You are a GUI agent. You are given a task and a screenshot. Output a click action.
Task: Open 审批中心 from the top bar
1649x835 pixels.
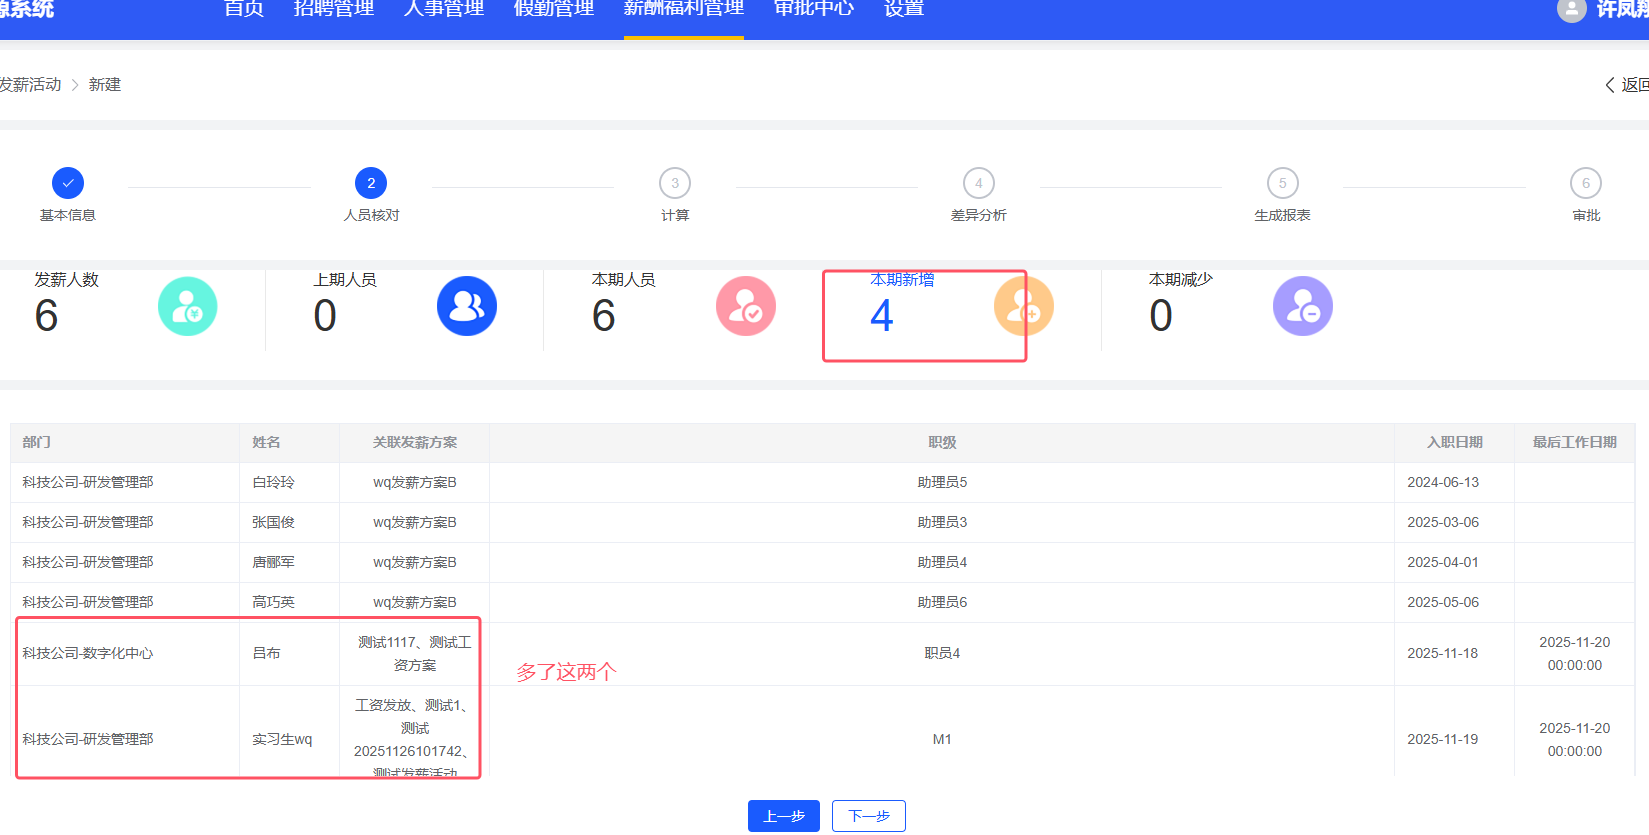(x=814, y=9)
